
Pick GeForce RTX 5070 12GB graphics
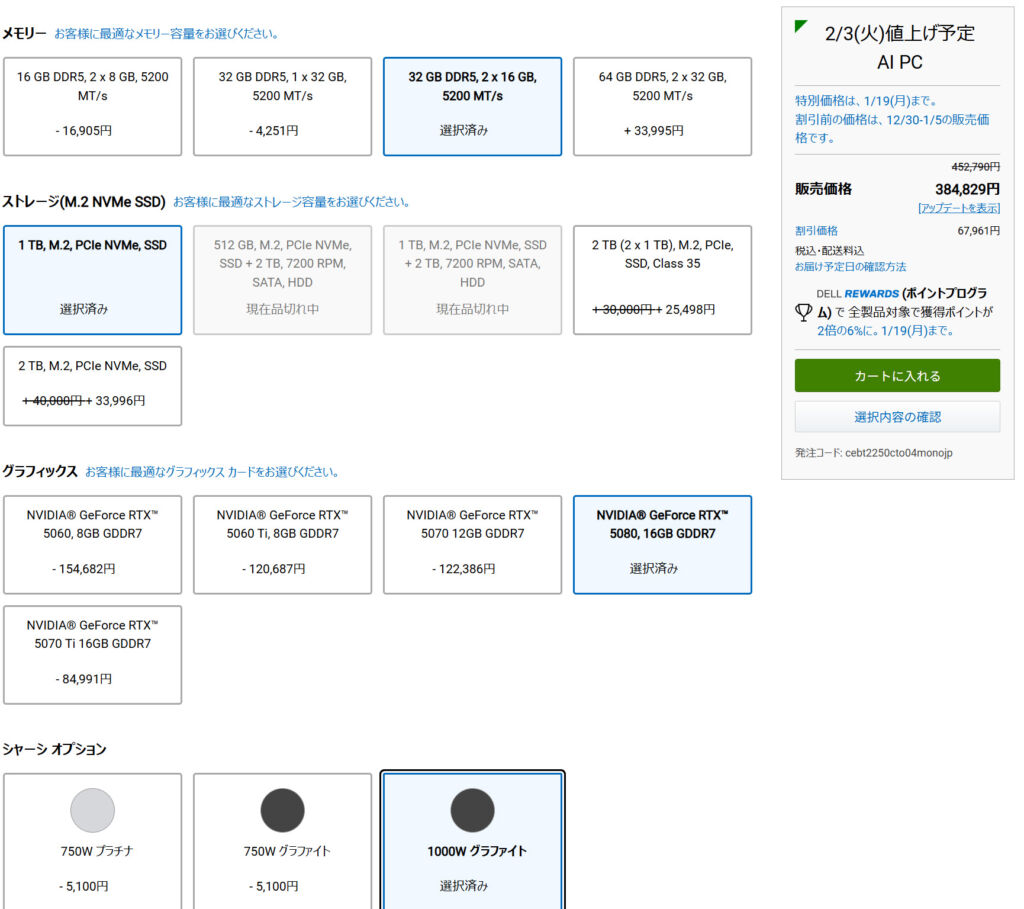(472, 544)
